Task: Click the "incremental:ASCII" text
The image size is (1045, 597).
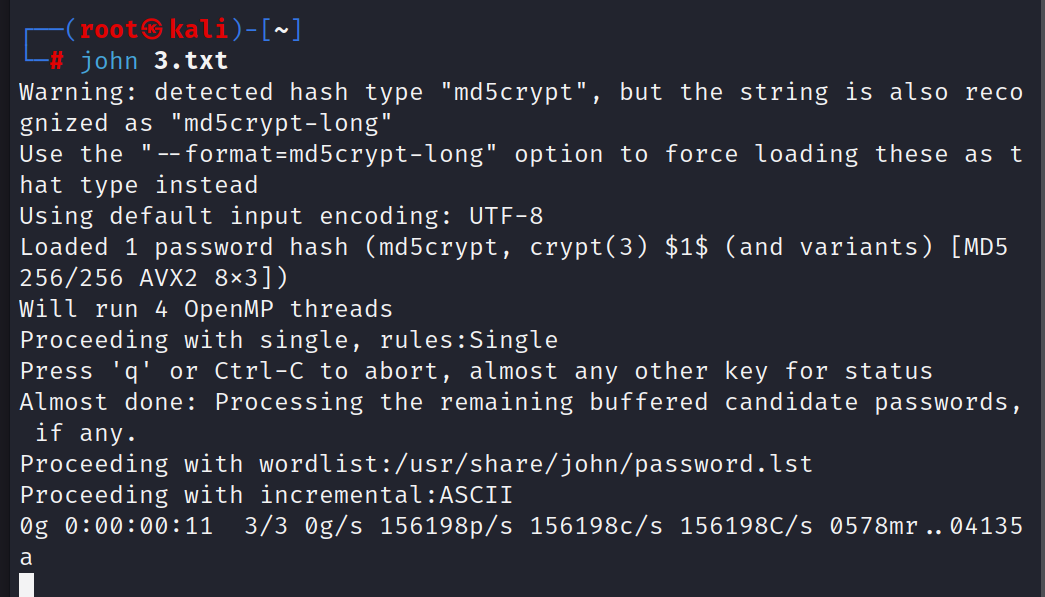Action: [x=387, y=495]
